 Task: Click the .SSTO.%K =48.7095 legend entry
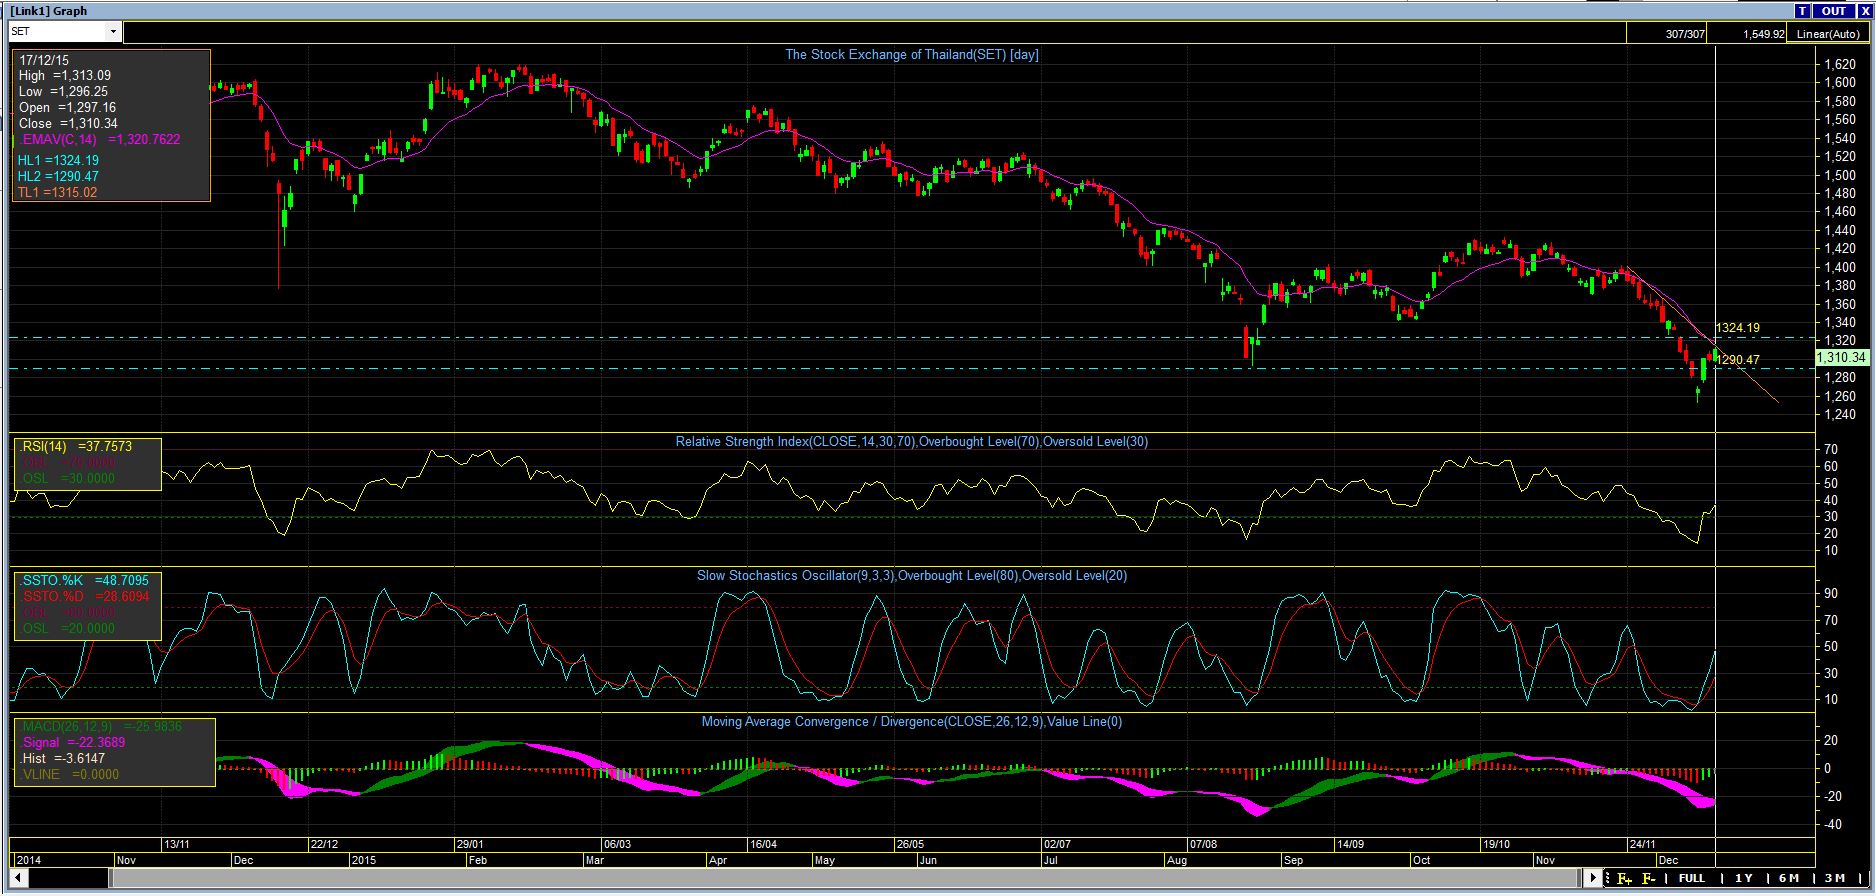[84, 581]
